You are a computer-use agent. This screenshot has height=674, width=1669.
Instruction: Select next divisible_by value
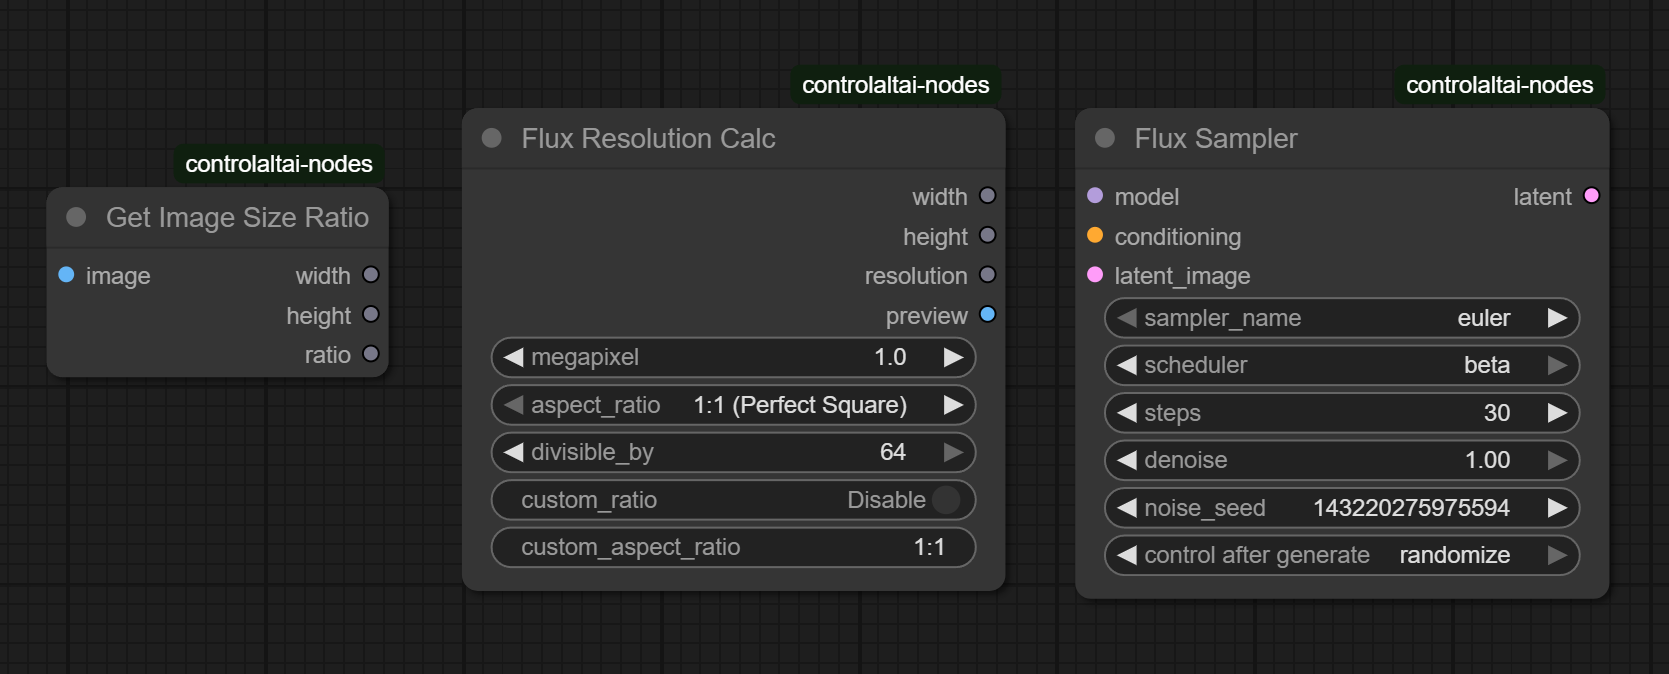point(954,452)
